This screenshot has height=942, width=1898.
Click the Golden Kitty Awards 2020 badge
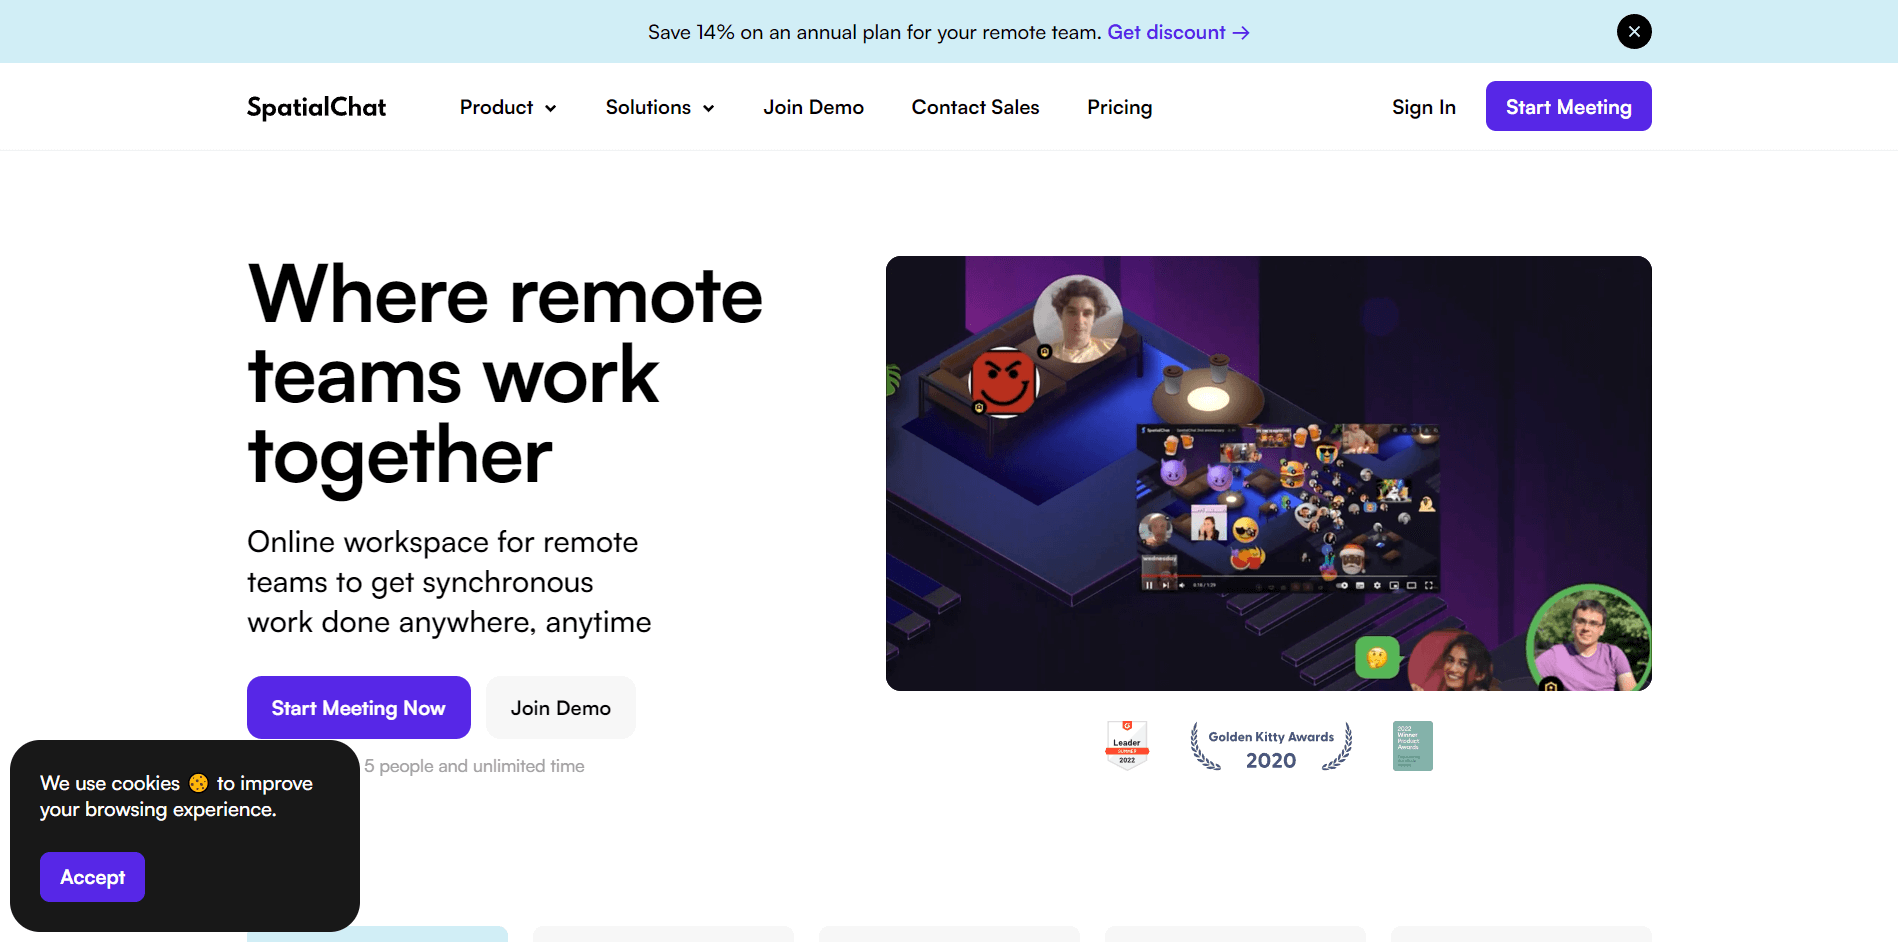1271,747
